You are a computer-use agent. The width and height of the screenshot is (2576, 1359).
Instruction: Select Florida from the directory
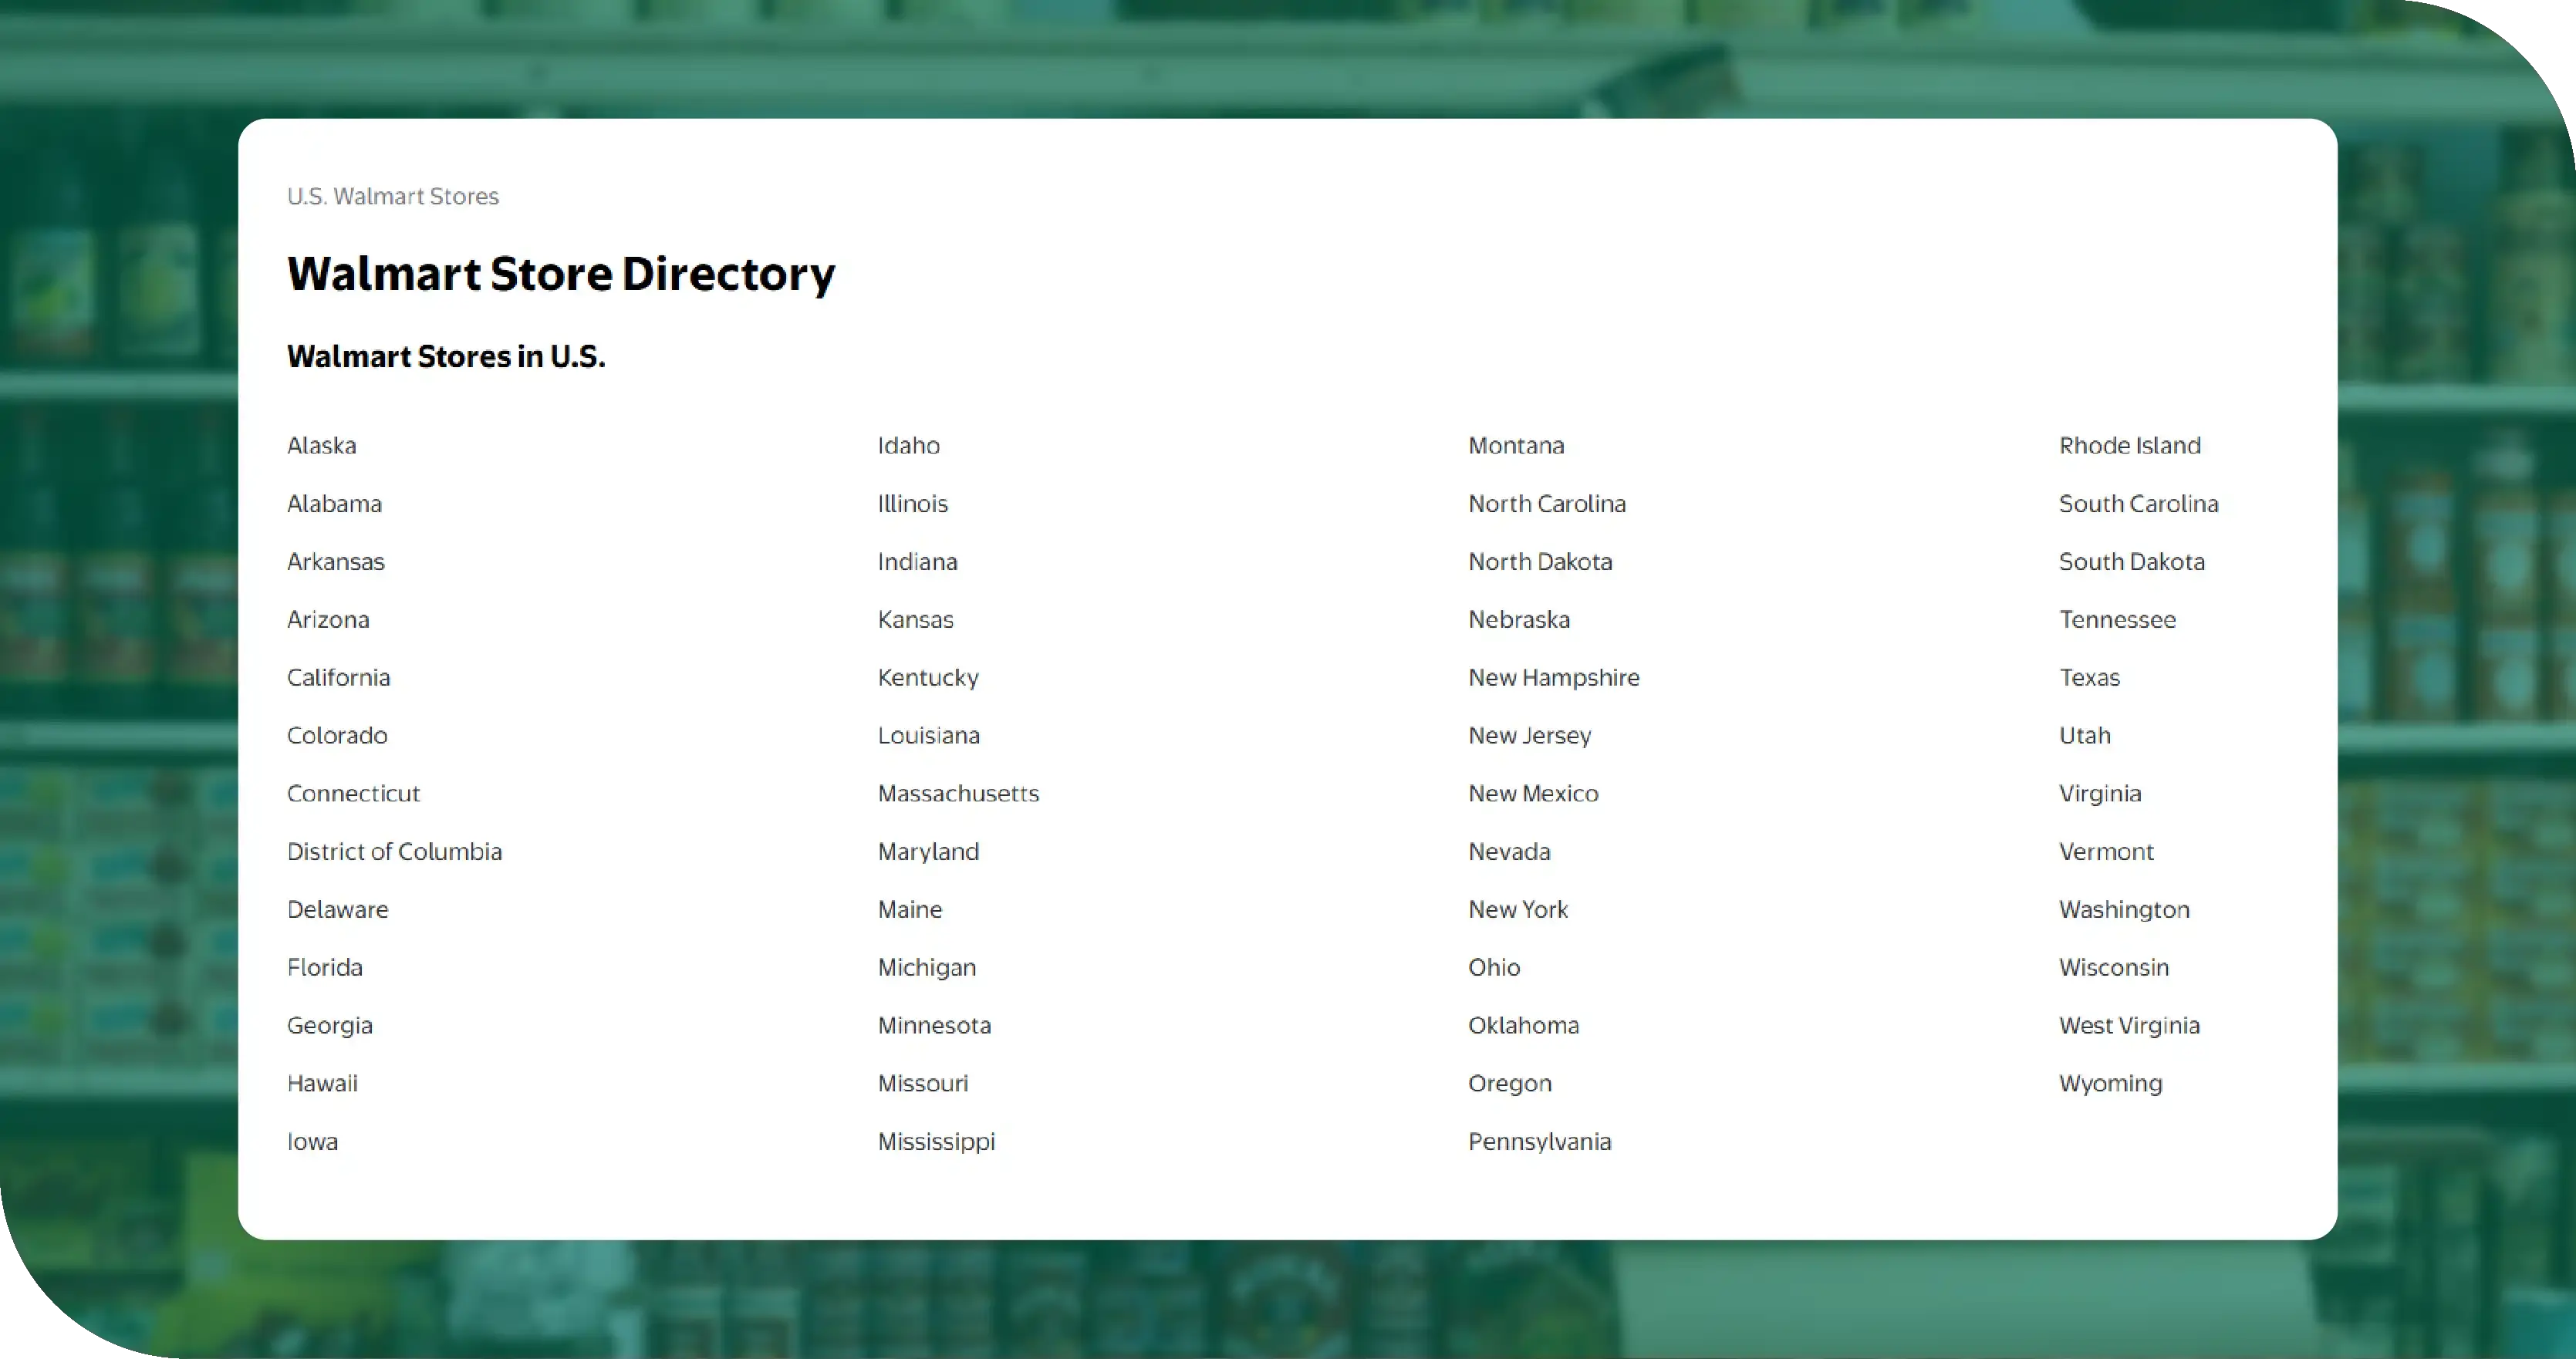click(325, 967)
